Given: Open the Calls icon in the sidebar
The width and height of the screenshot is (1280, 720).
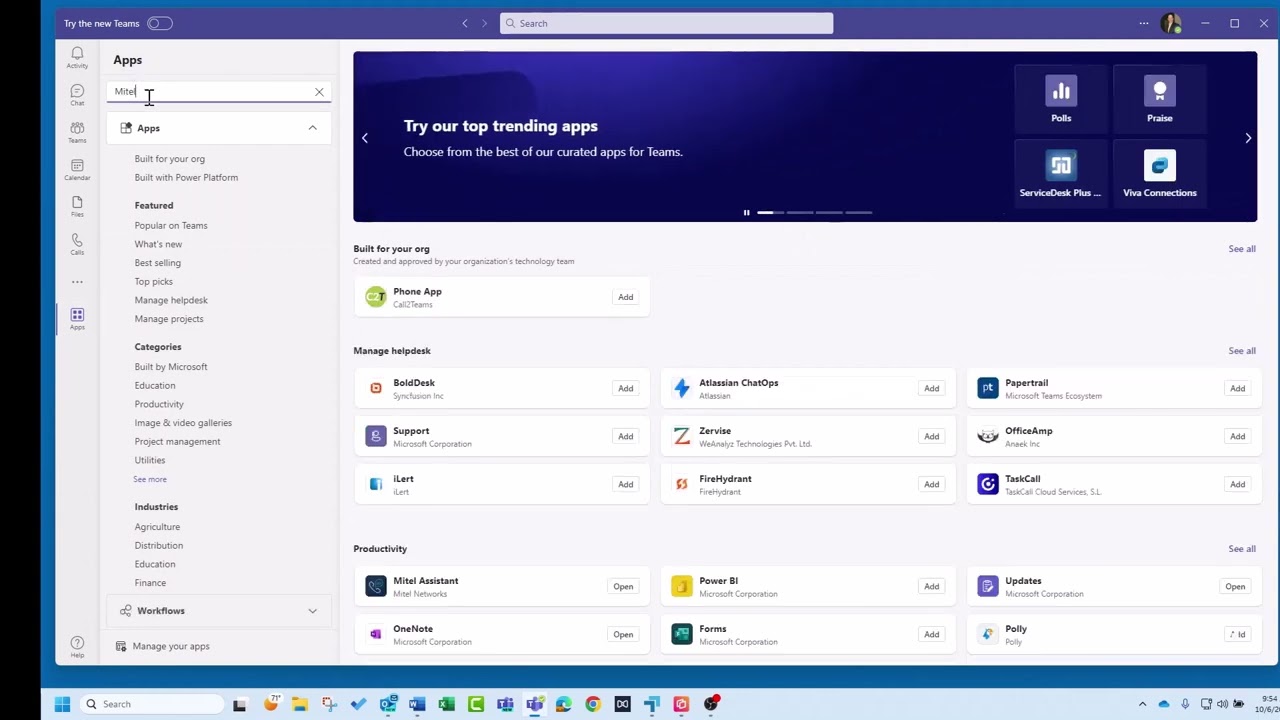Looking at the screenshot, I should click(77, 244).
